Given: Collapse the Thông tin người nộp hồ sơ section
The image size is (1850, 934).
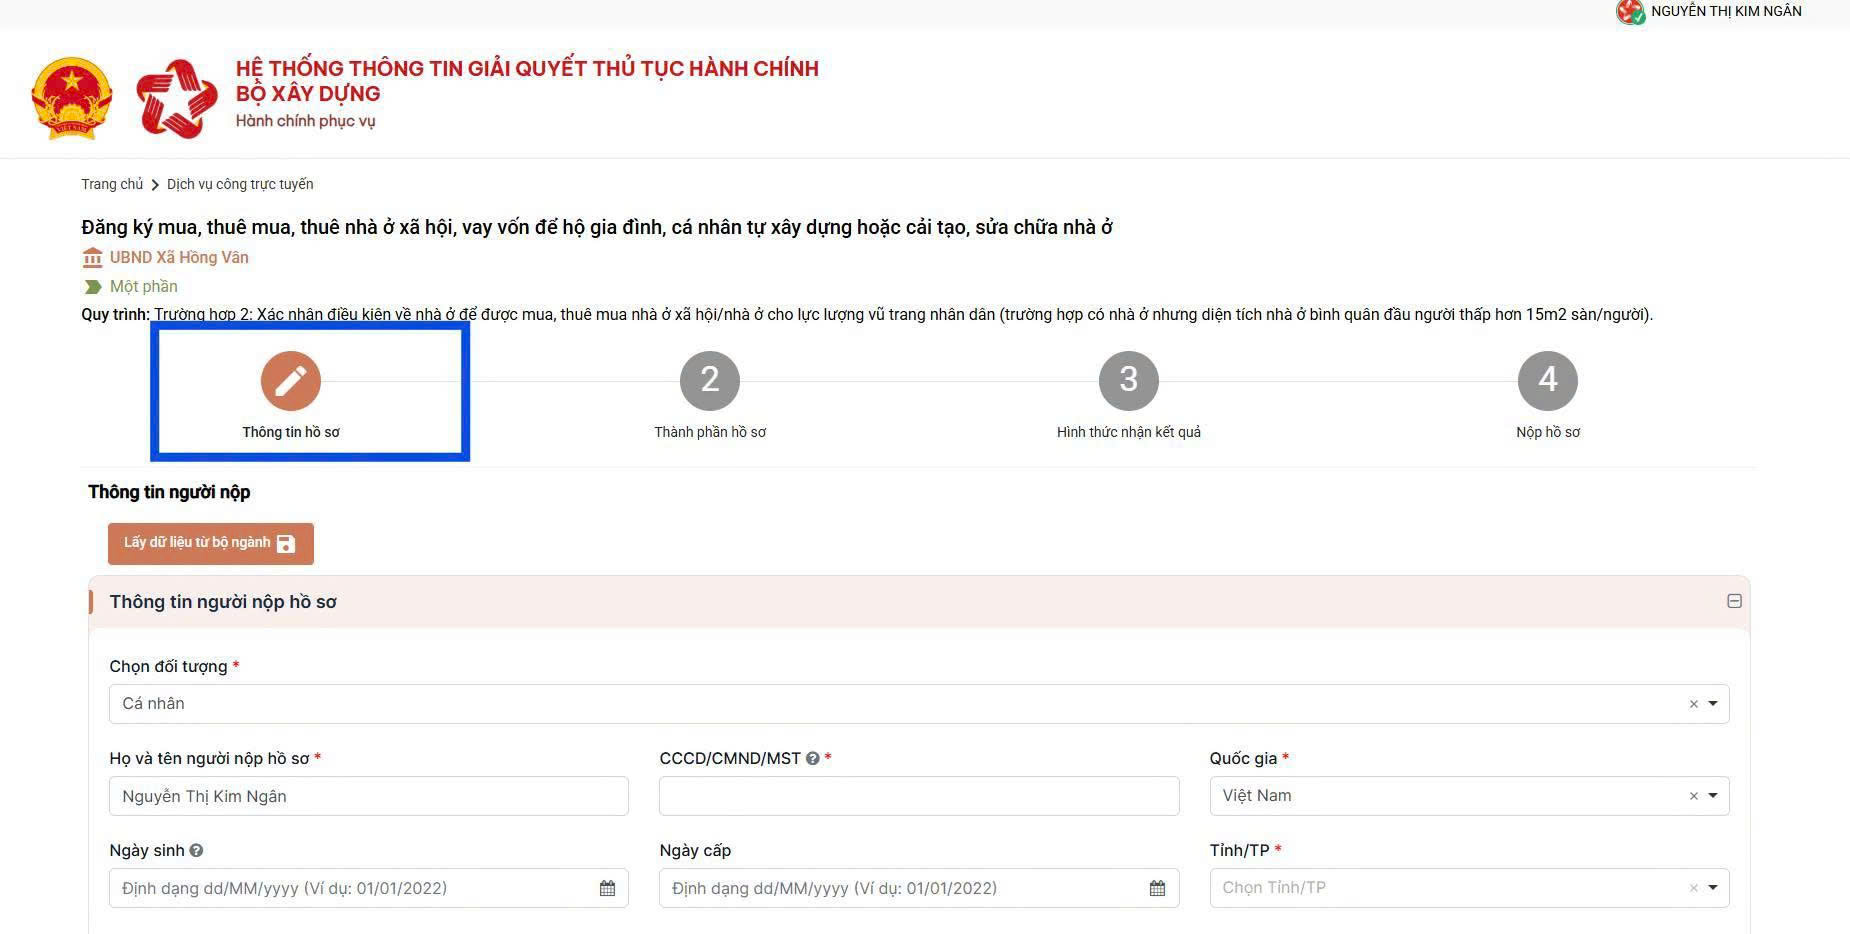Looking at the screenshot, I should [x=1734, y=601].
